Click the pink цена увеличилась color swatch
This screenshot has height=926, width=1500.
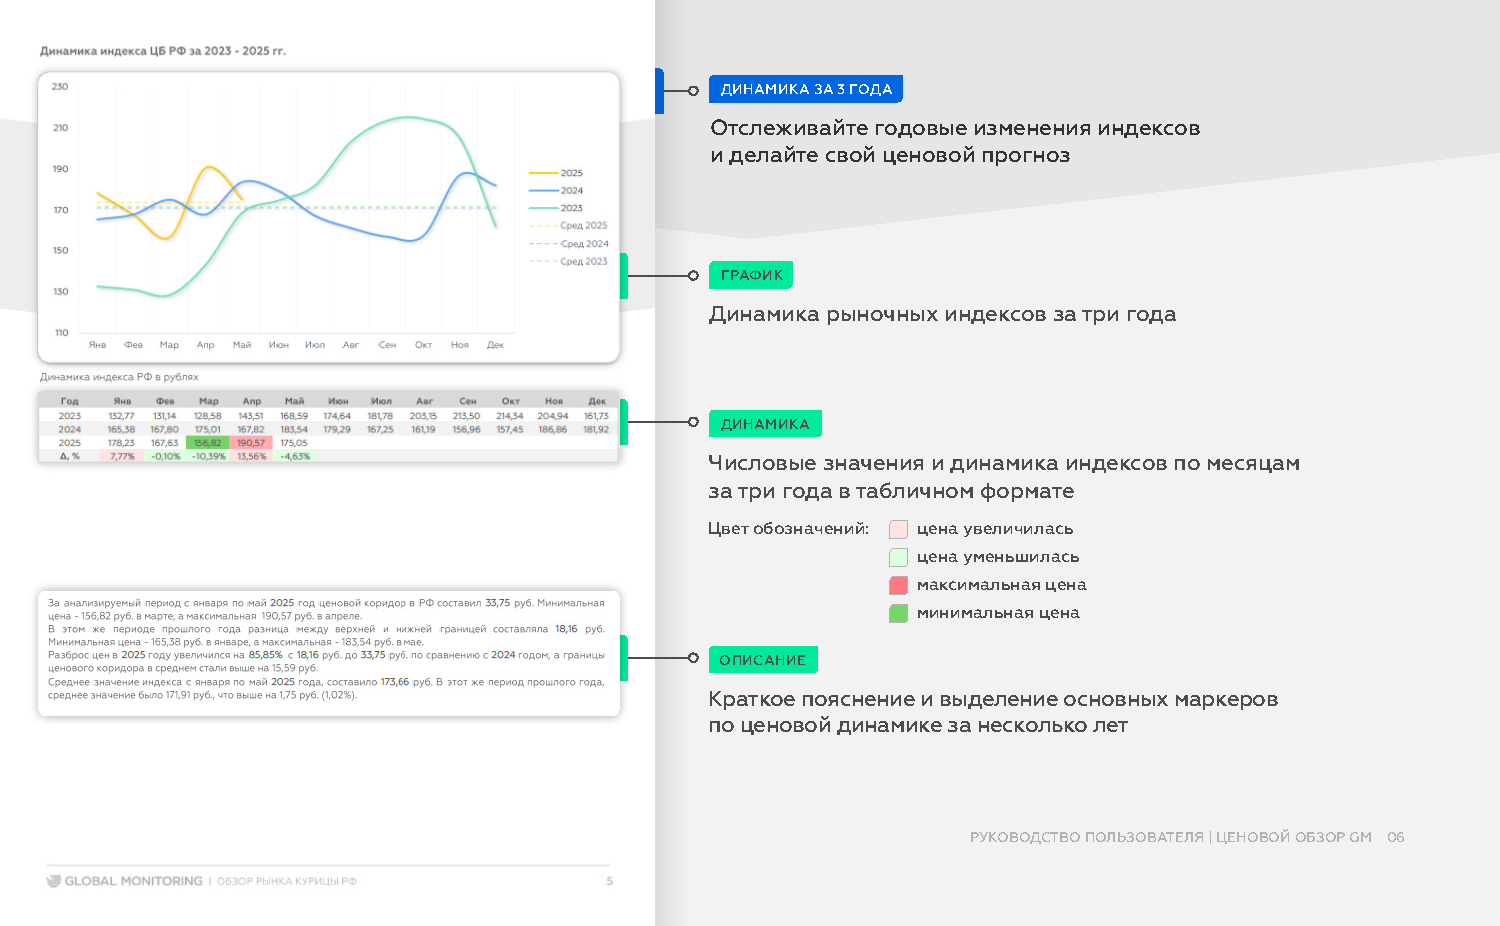(897, 529)
